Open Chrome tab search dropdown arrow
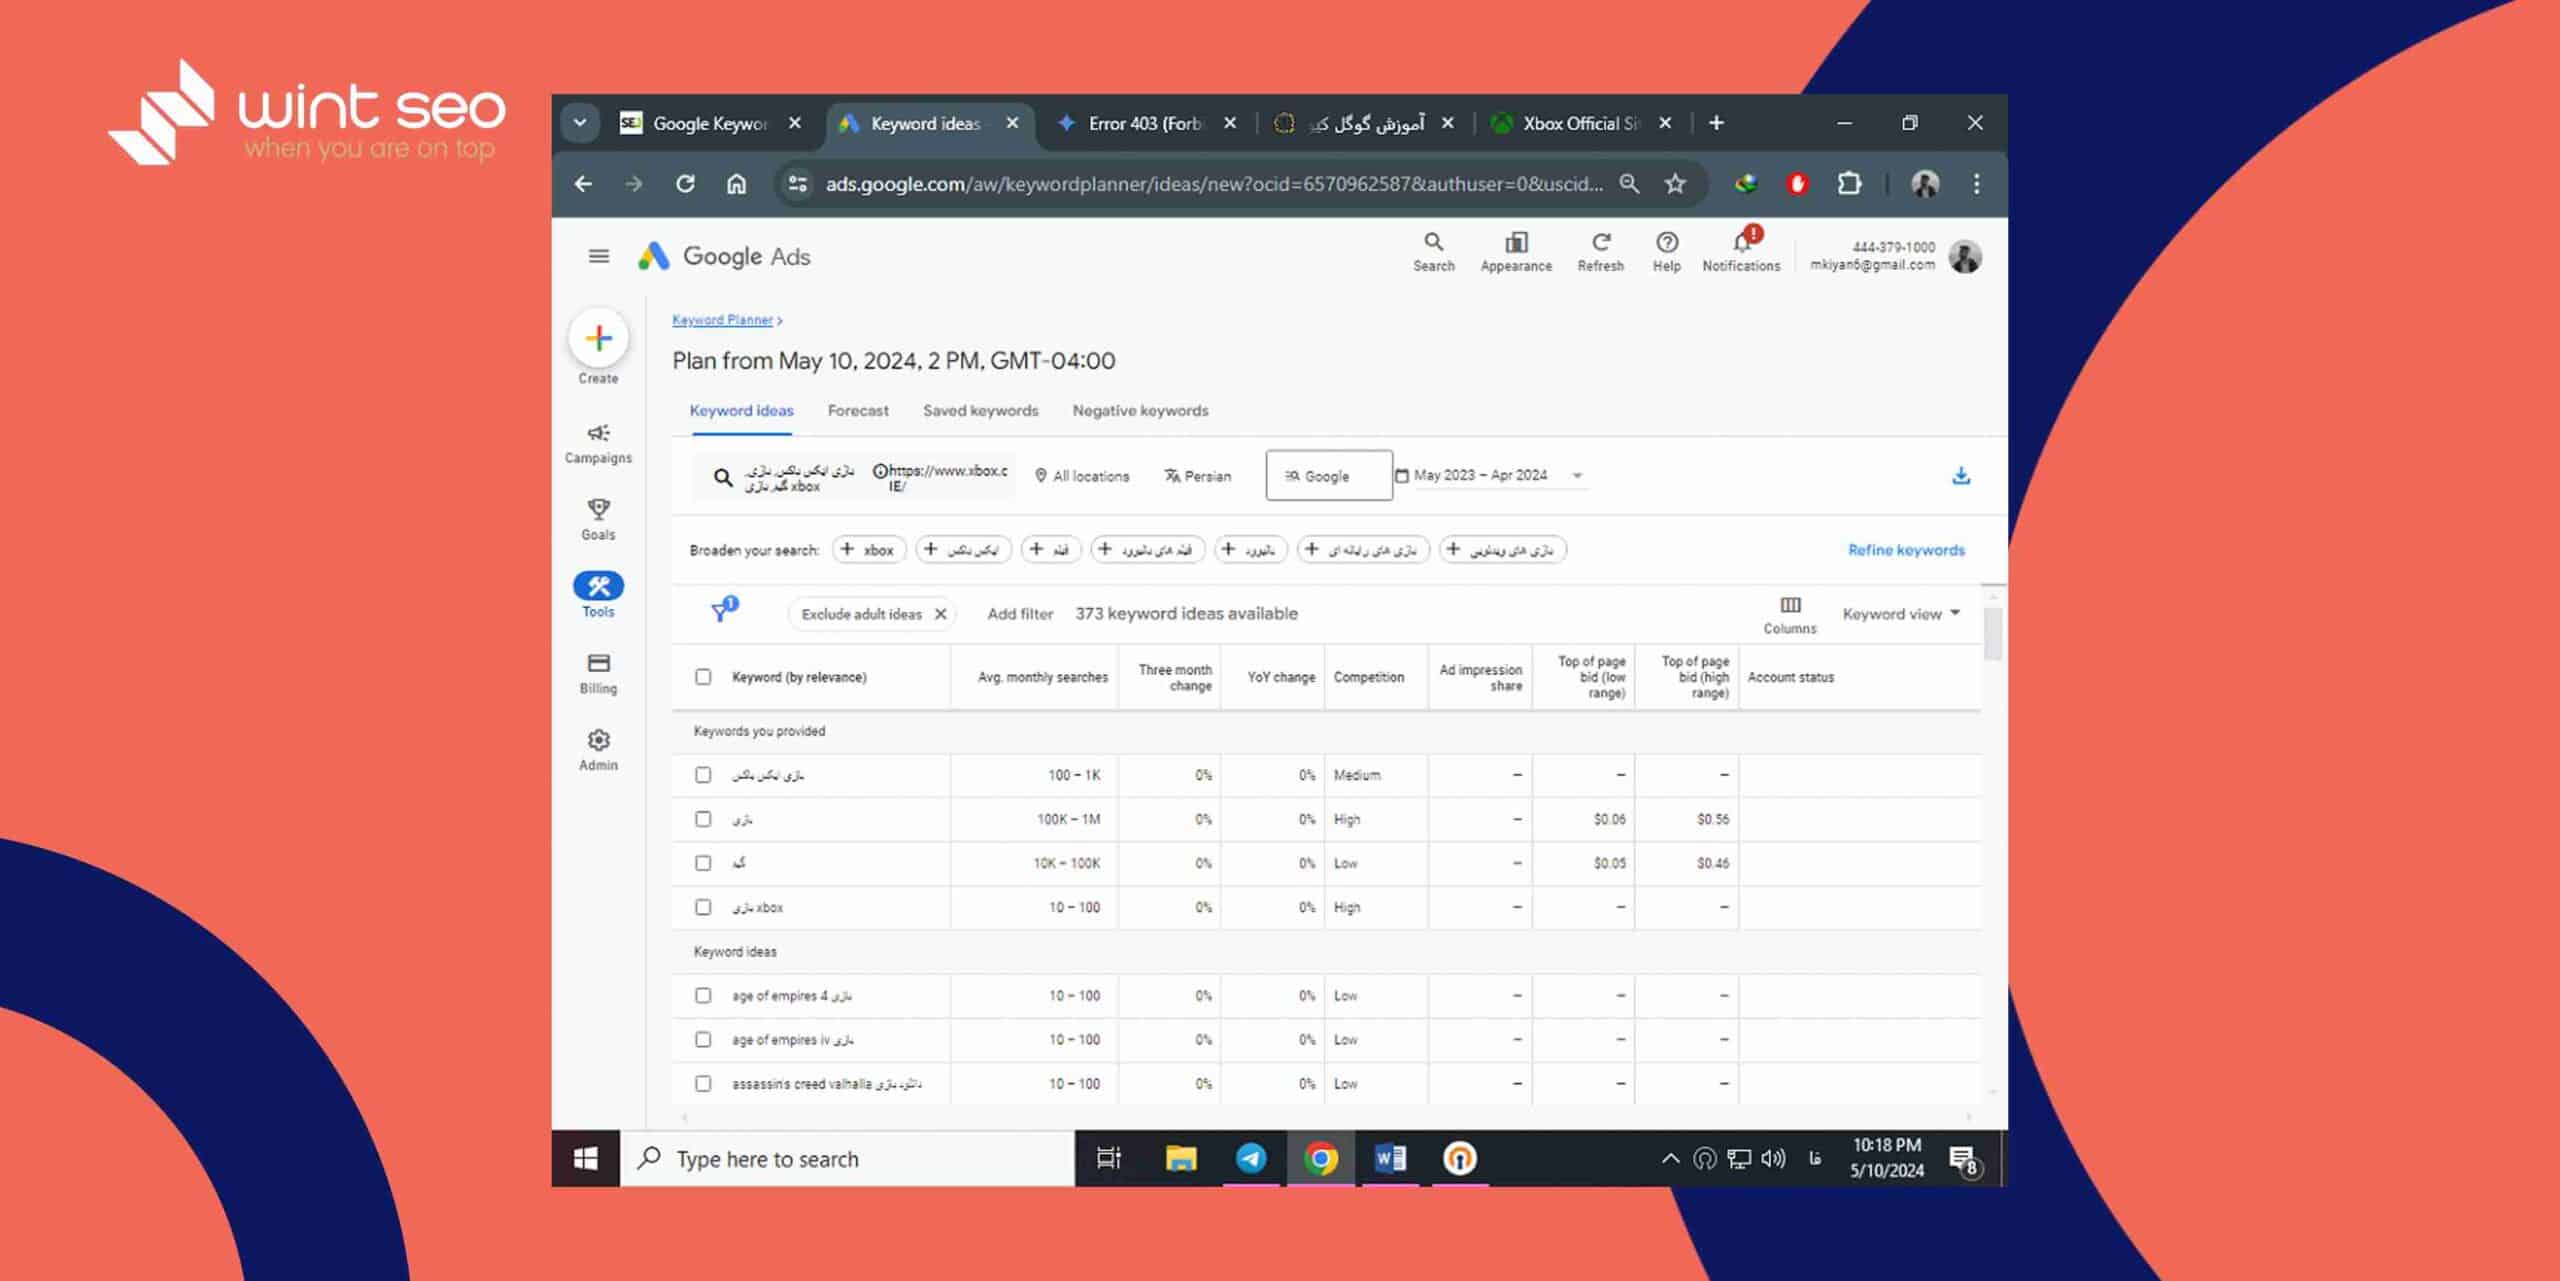Viewport: 2560px width, 1281px height. [580, 123]
